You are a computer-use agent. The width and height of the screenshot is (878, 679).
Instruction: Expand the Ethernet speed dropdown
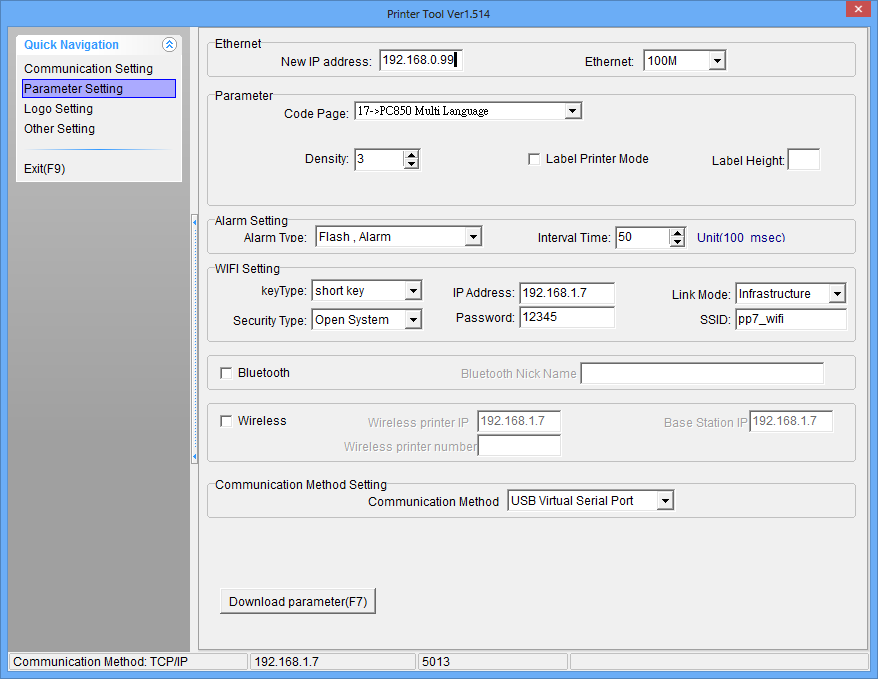coord(716,61)
